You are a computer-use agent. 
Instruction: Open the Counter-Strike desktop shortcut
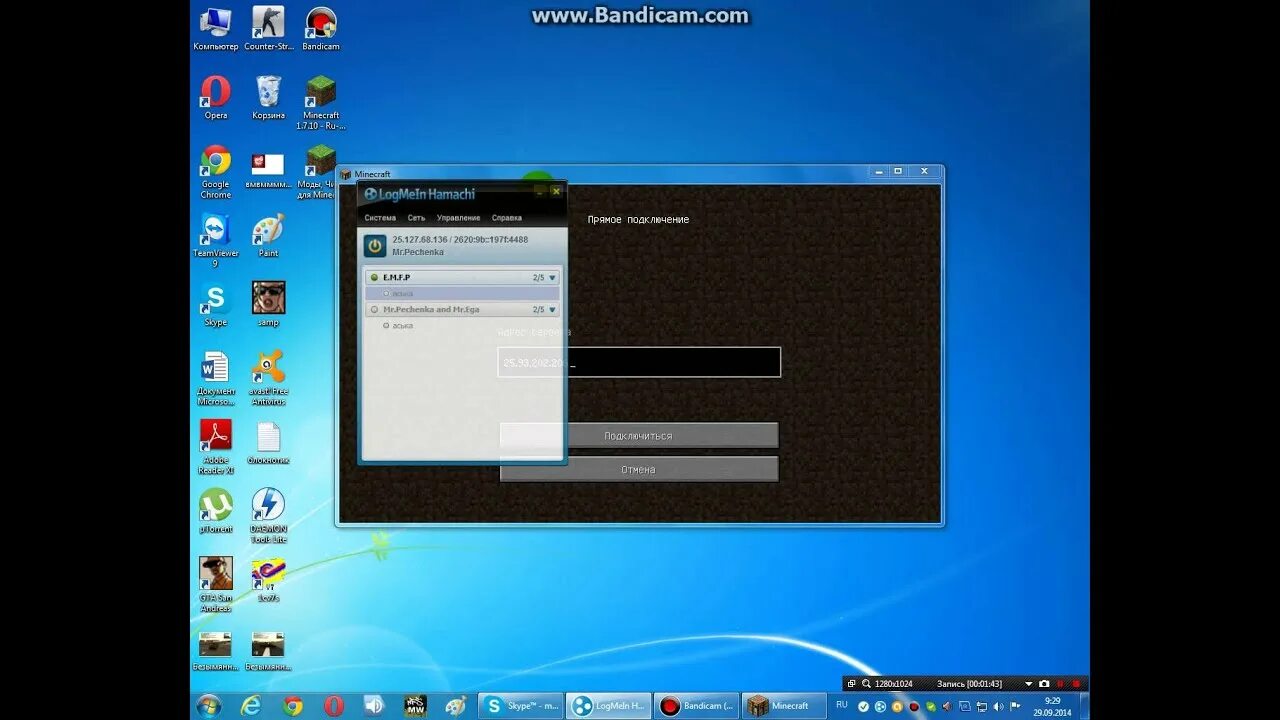click(268, 29)
